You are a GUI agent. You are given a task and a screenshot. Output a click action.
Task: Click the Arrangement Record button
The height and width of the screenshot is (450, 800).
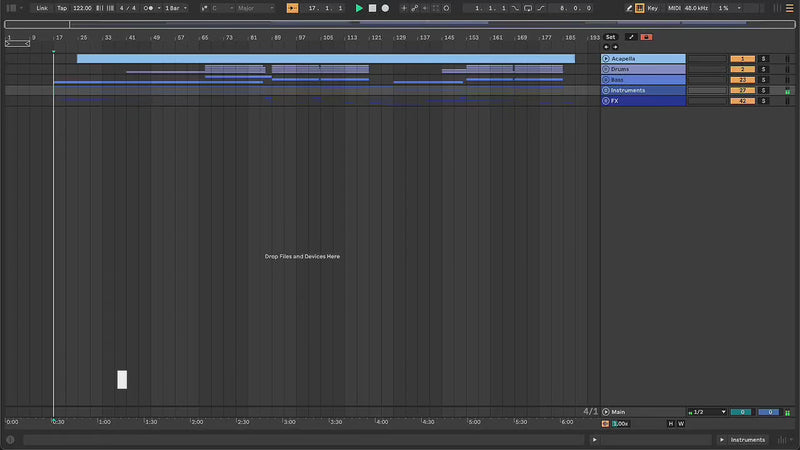tap(385, 8)
